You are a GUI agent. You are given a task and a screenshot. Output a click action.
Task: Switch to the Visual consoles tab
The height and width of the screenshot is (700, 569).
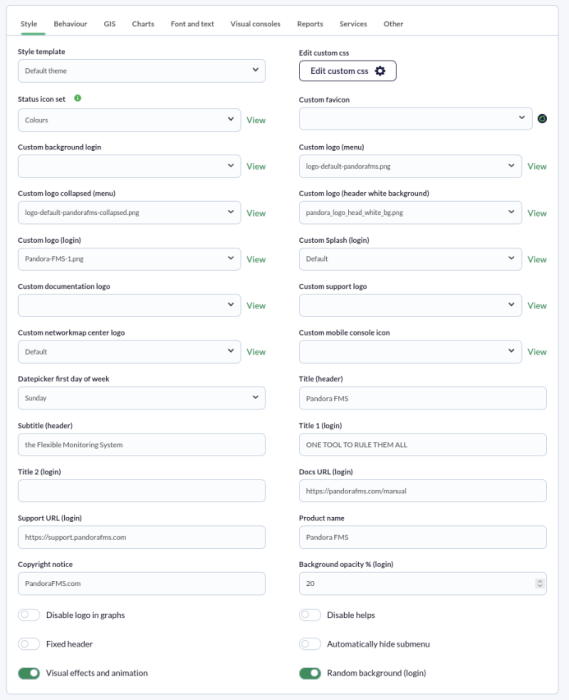click(x=255, y=24)
